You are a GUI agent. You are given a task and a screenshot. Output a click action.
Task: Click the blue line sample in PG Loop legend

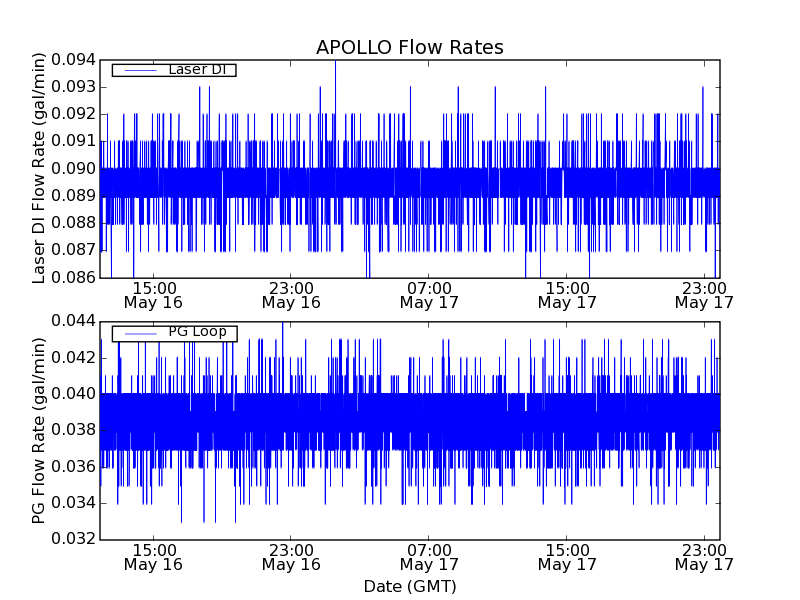tap(138, 333)
